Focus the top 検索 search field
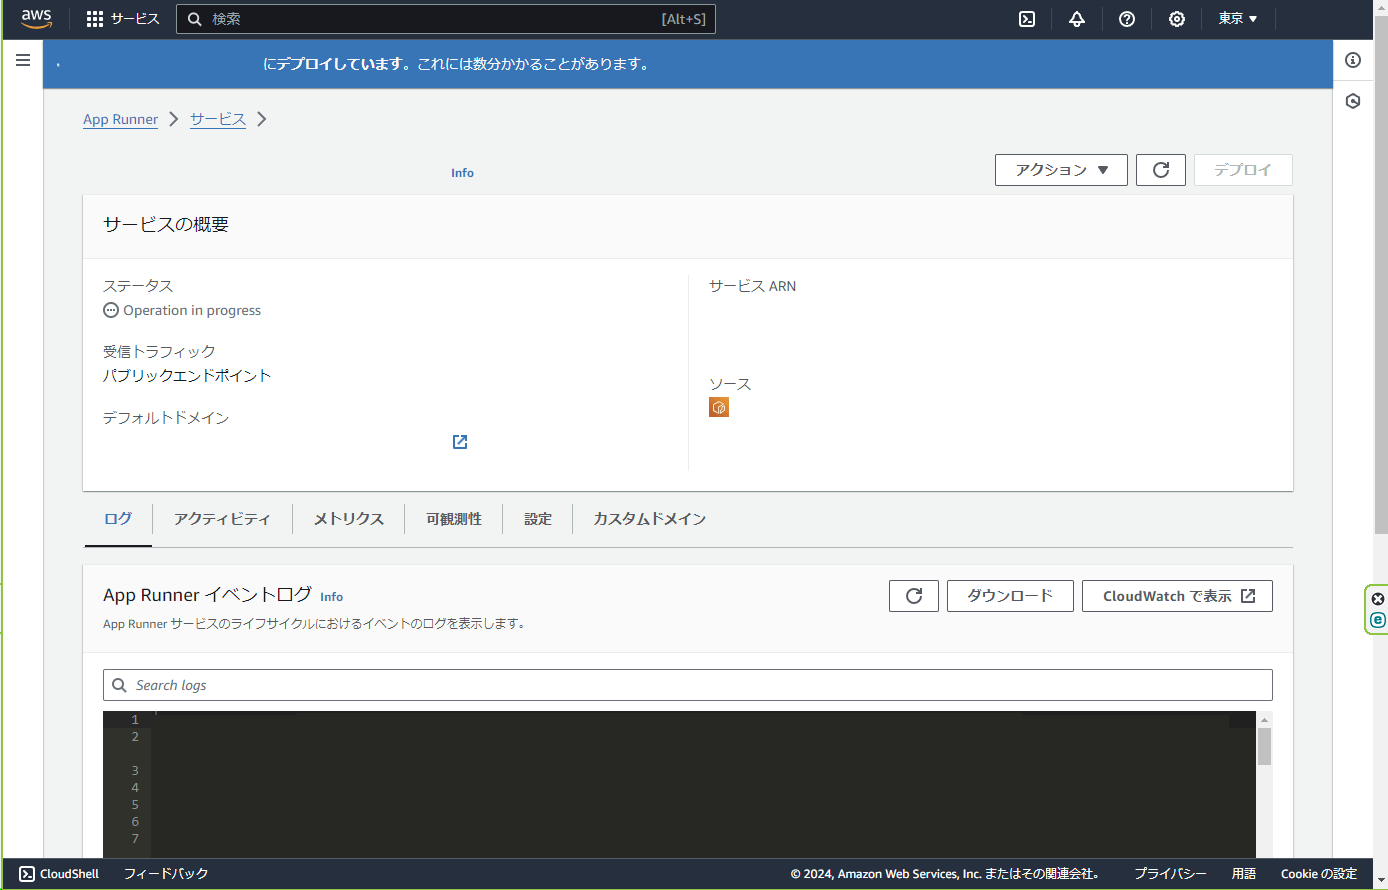 (x=446, y=19)
